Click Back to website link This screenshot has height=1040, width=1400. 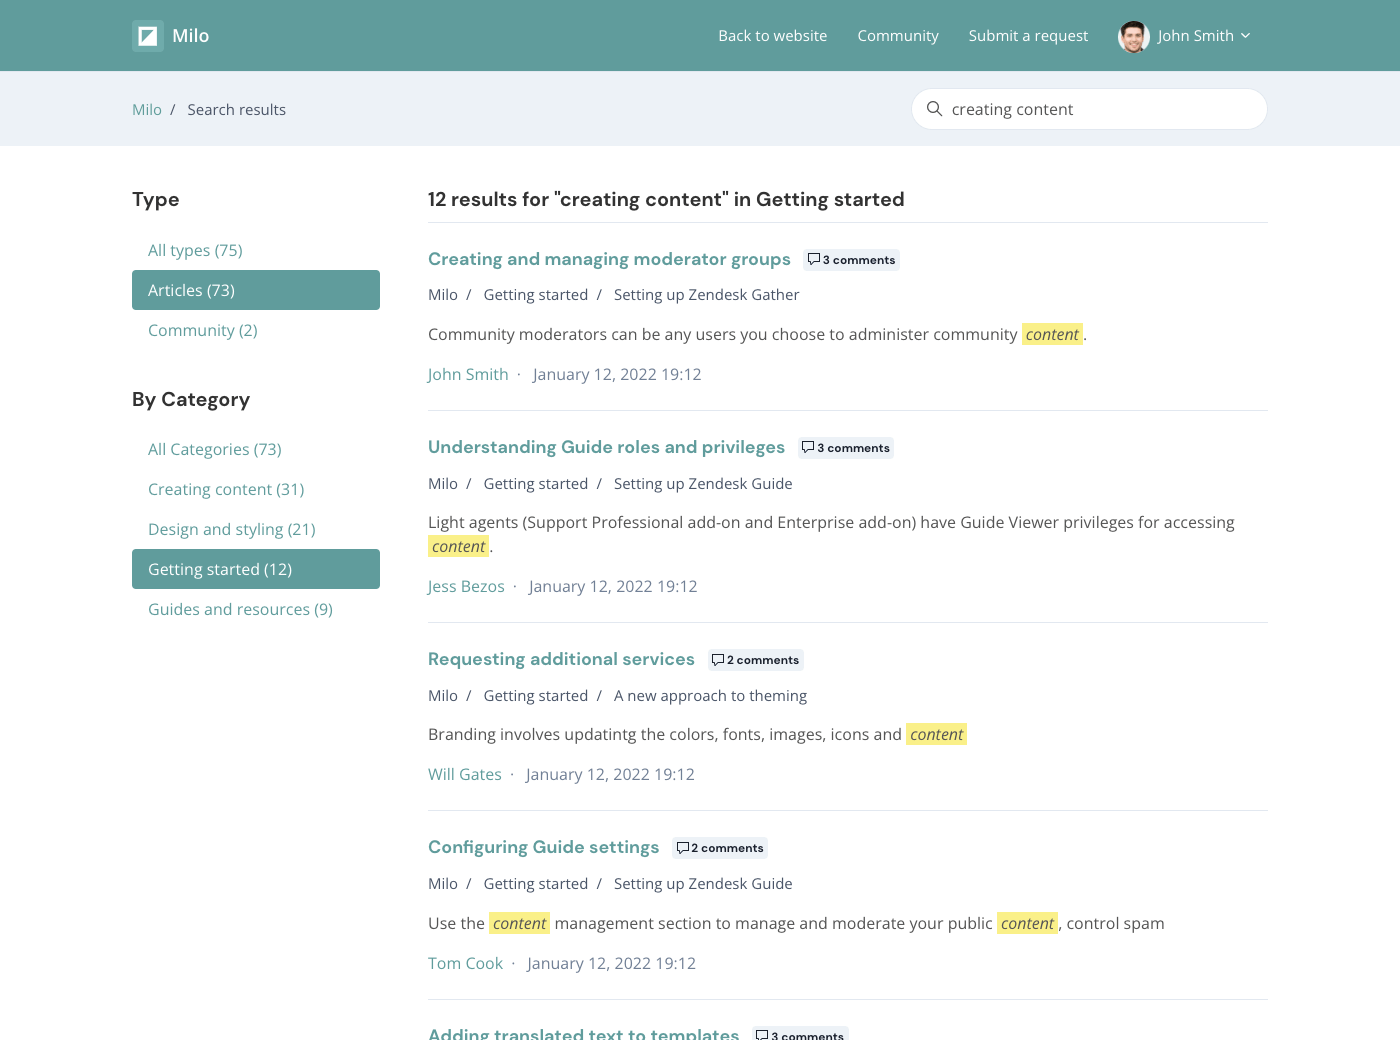click(772, 36)
